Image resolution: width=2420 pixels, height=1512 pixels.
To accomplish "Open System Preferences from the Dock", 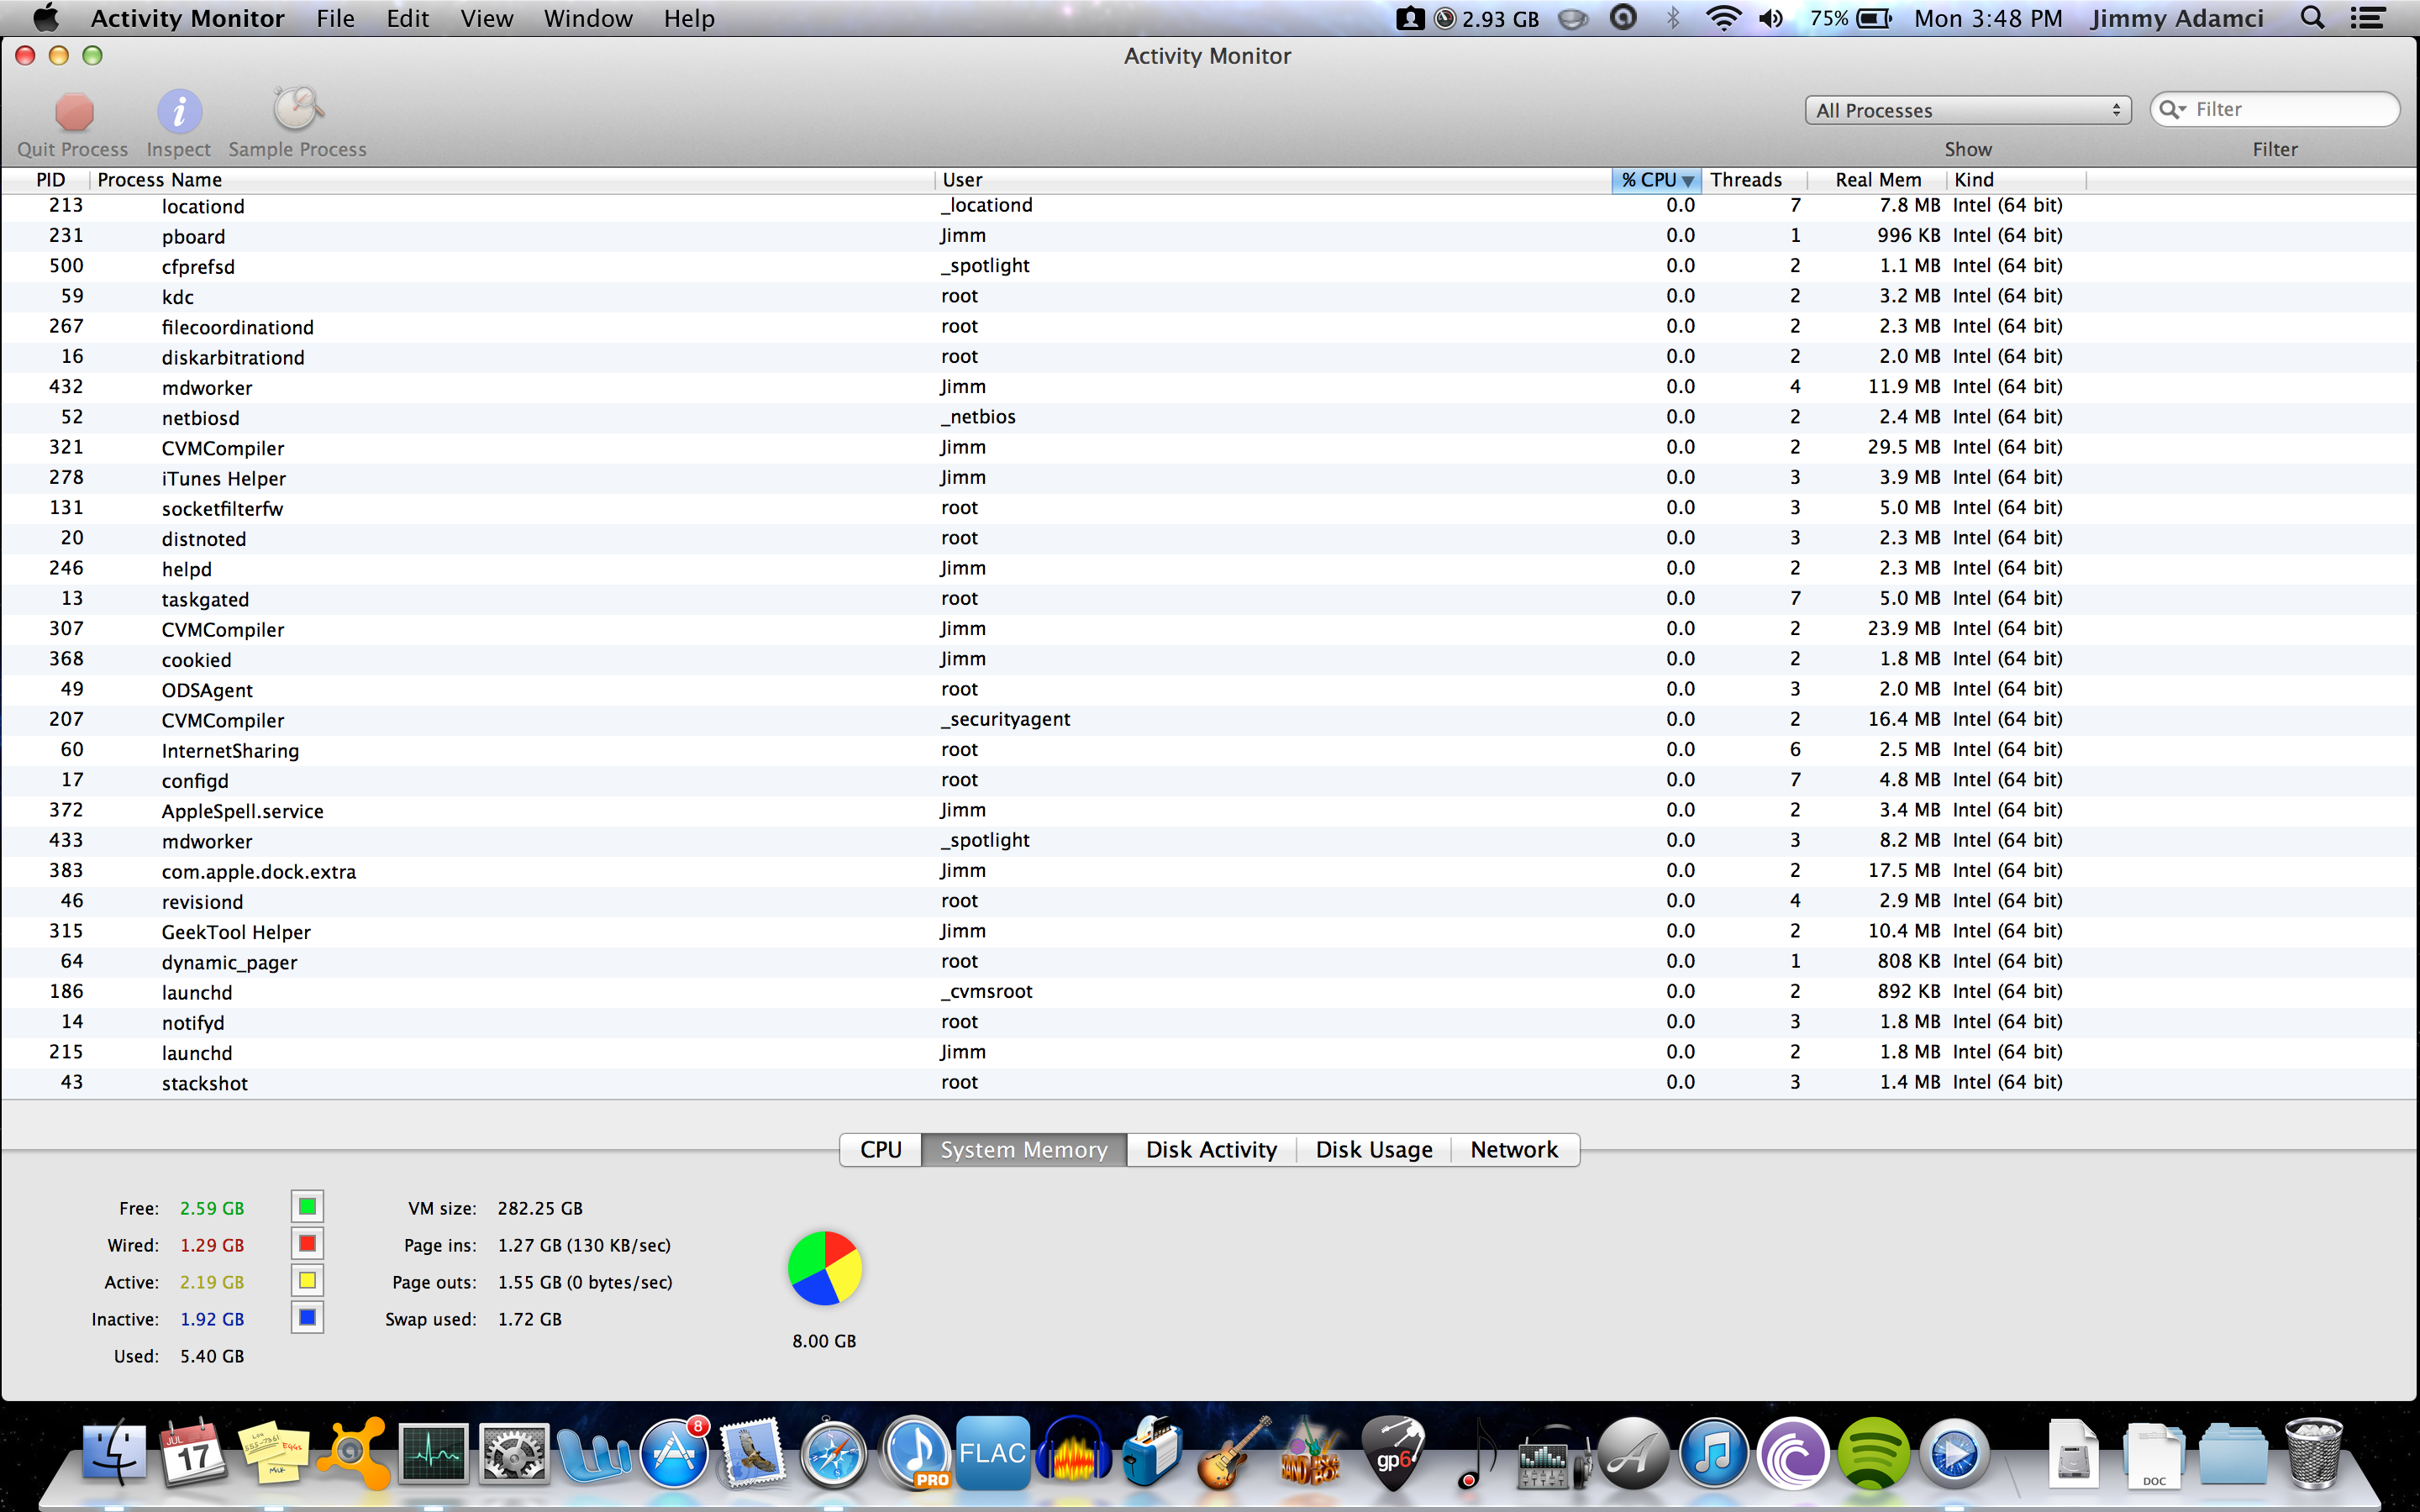I will (514, 1453).
